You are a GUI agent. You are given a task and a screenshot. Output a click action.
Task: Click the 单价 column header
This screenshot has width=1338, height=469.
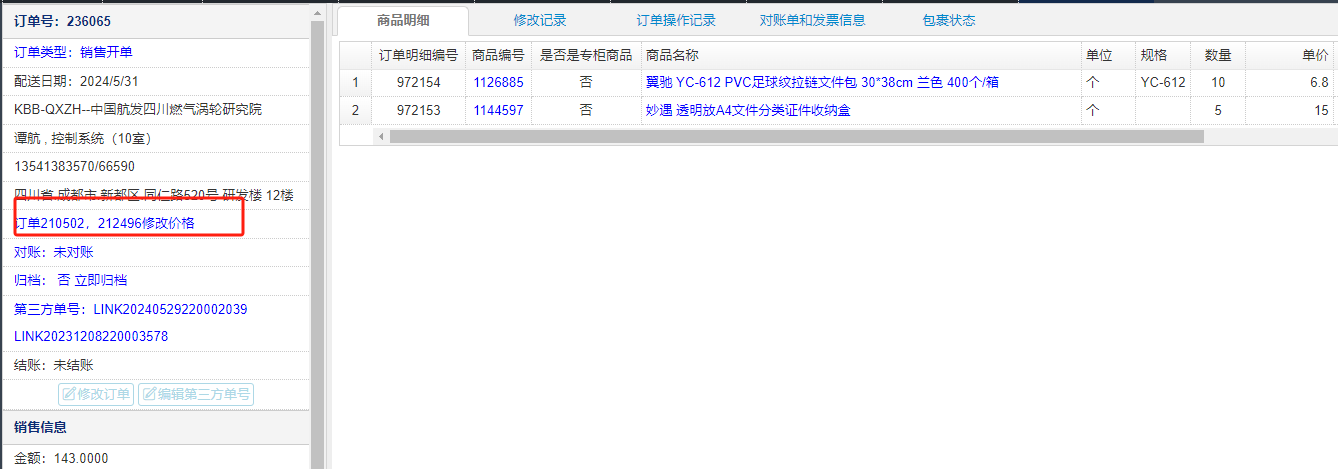1291,55
